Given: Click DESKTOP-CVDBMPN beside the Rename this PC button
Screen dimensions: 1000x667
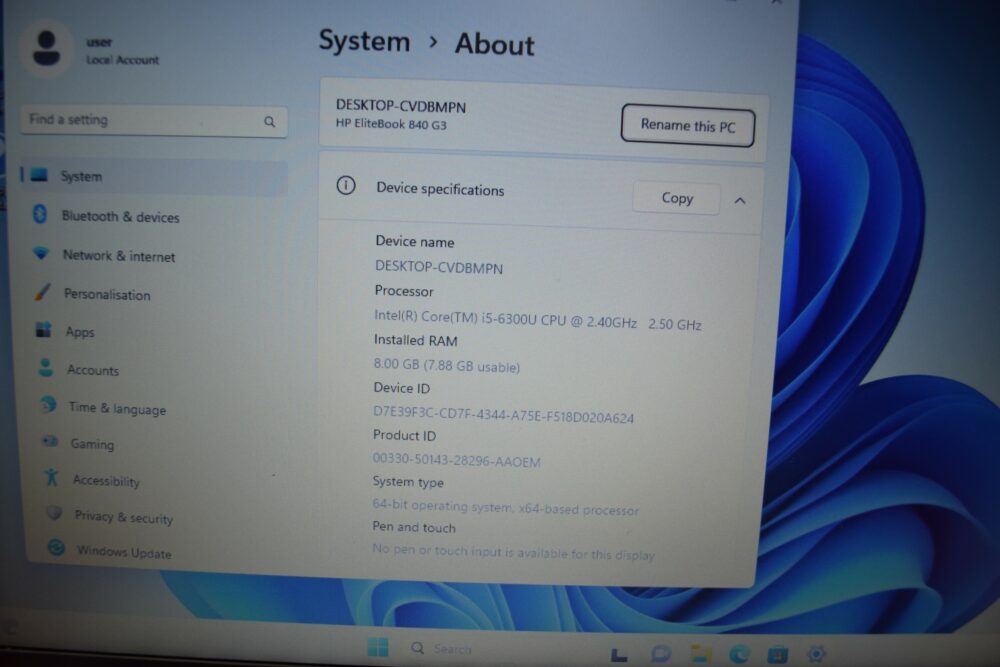Looking at the screenshot, I should 401,106.
